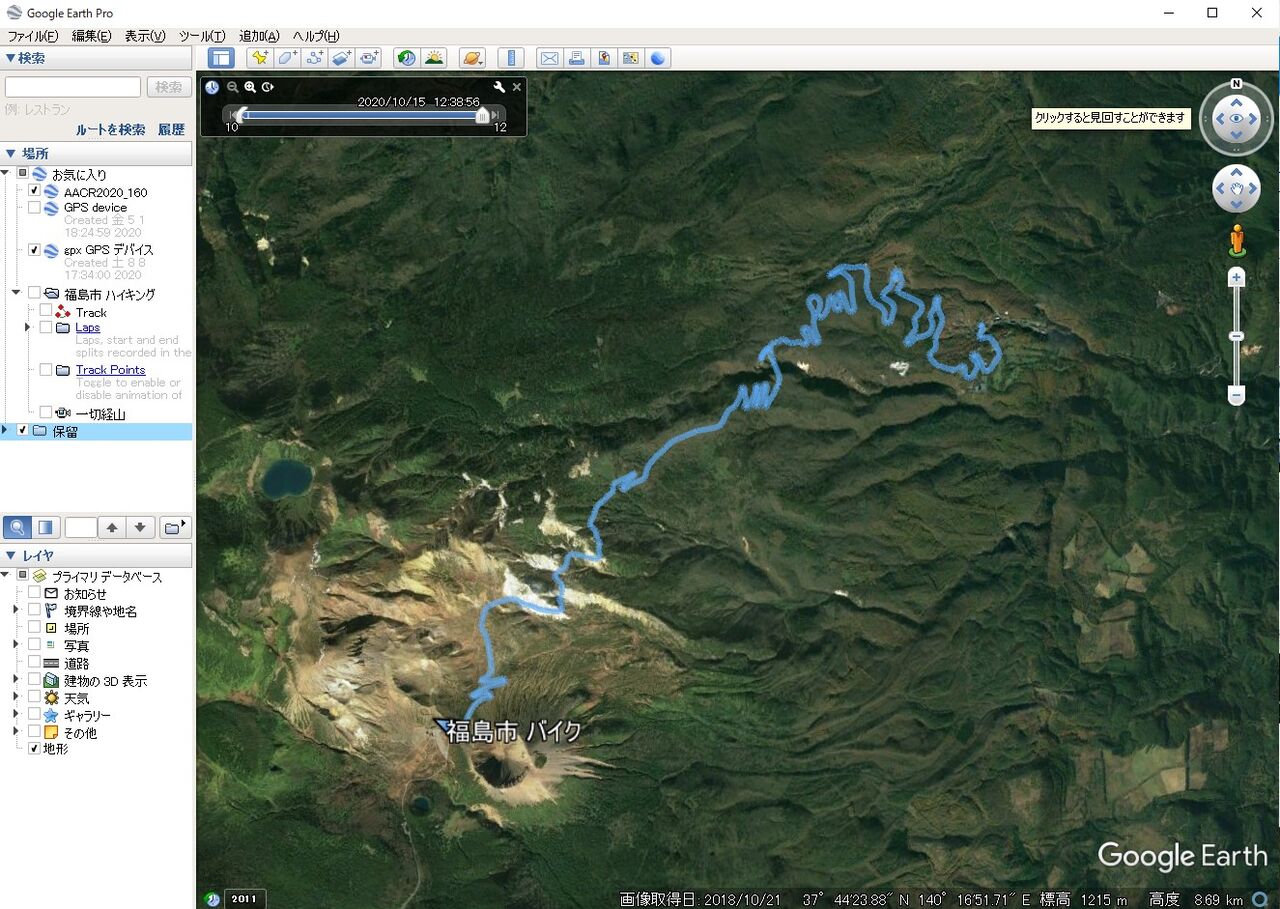Collapse the 検索 panel header
This screenshot has height=909, width=1280.
tap(96, 58)
